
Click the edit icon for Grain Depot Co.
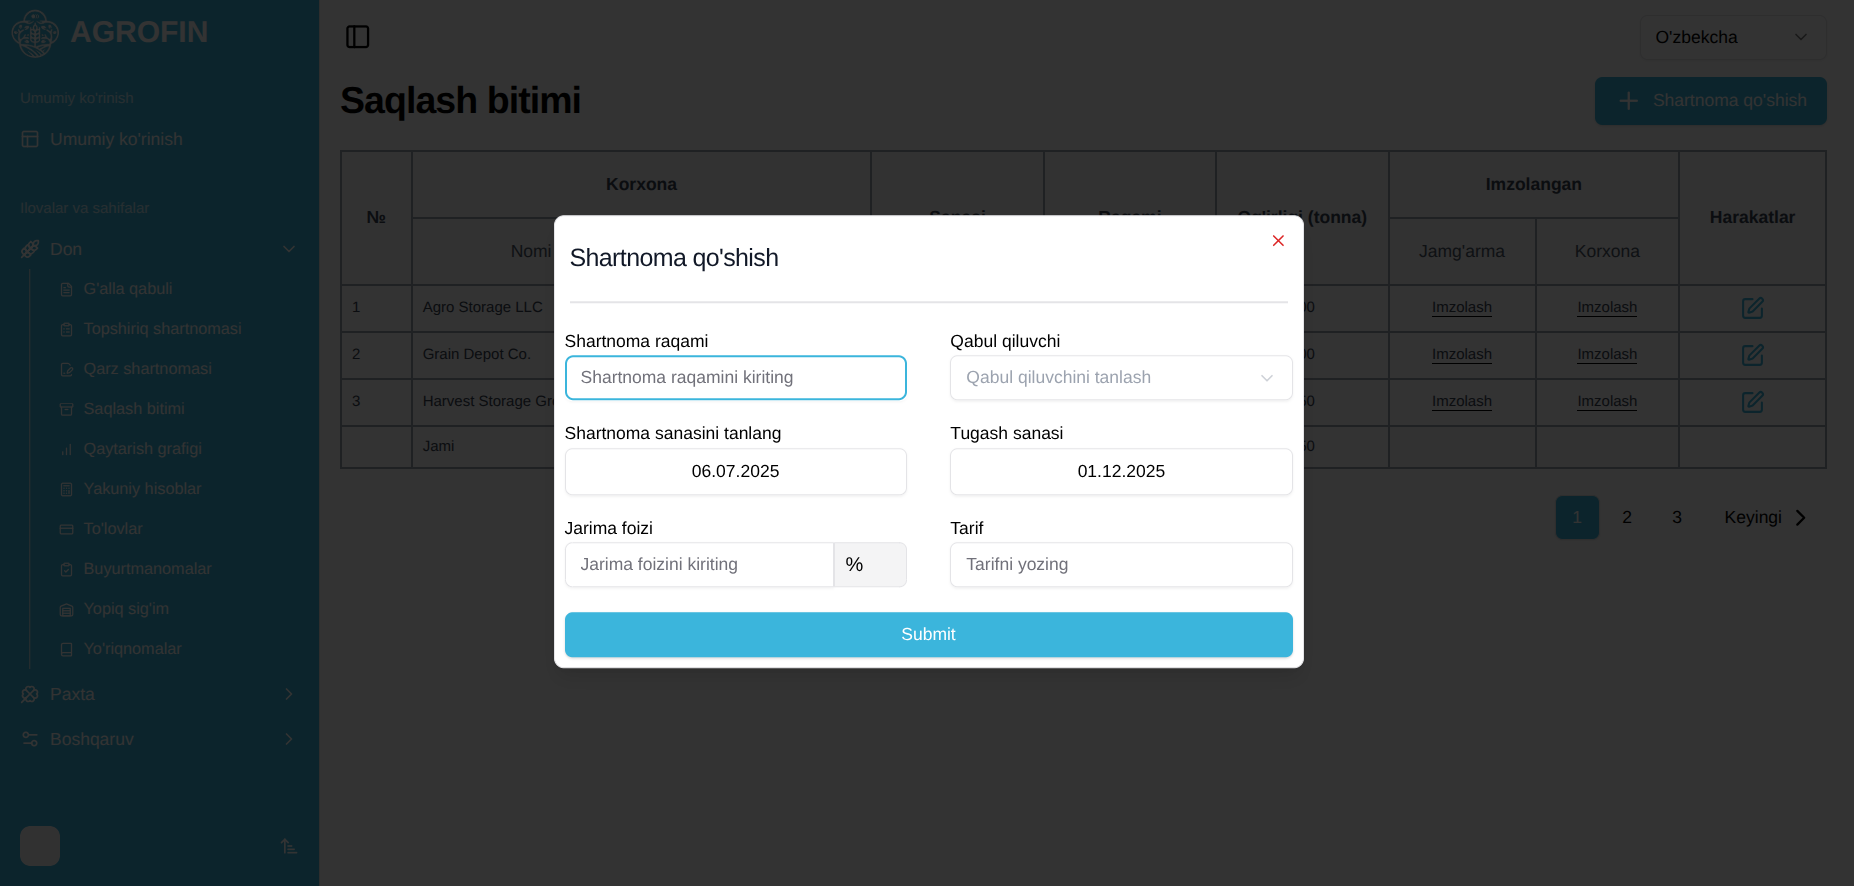[x=1752, y=355]
